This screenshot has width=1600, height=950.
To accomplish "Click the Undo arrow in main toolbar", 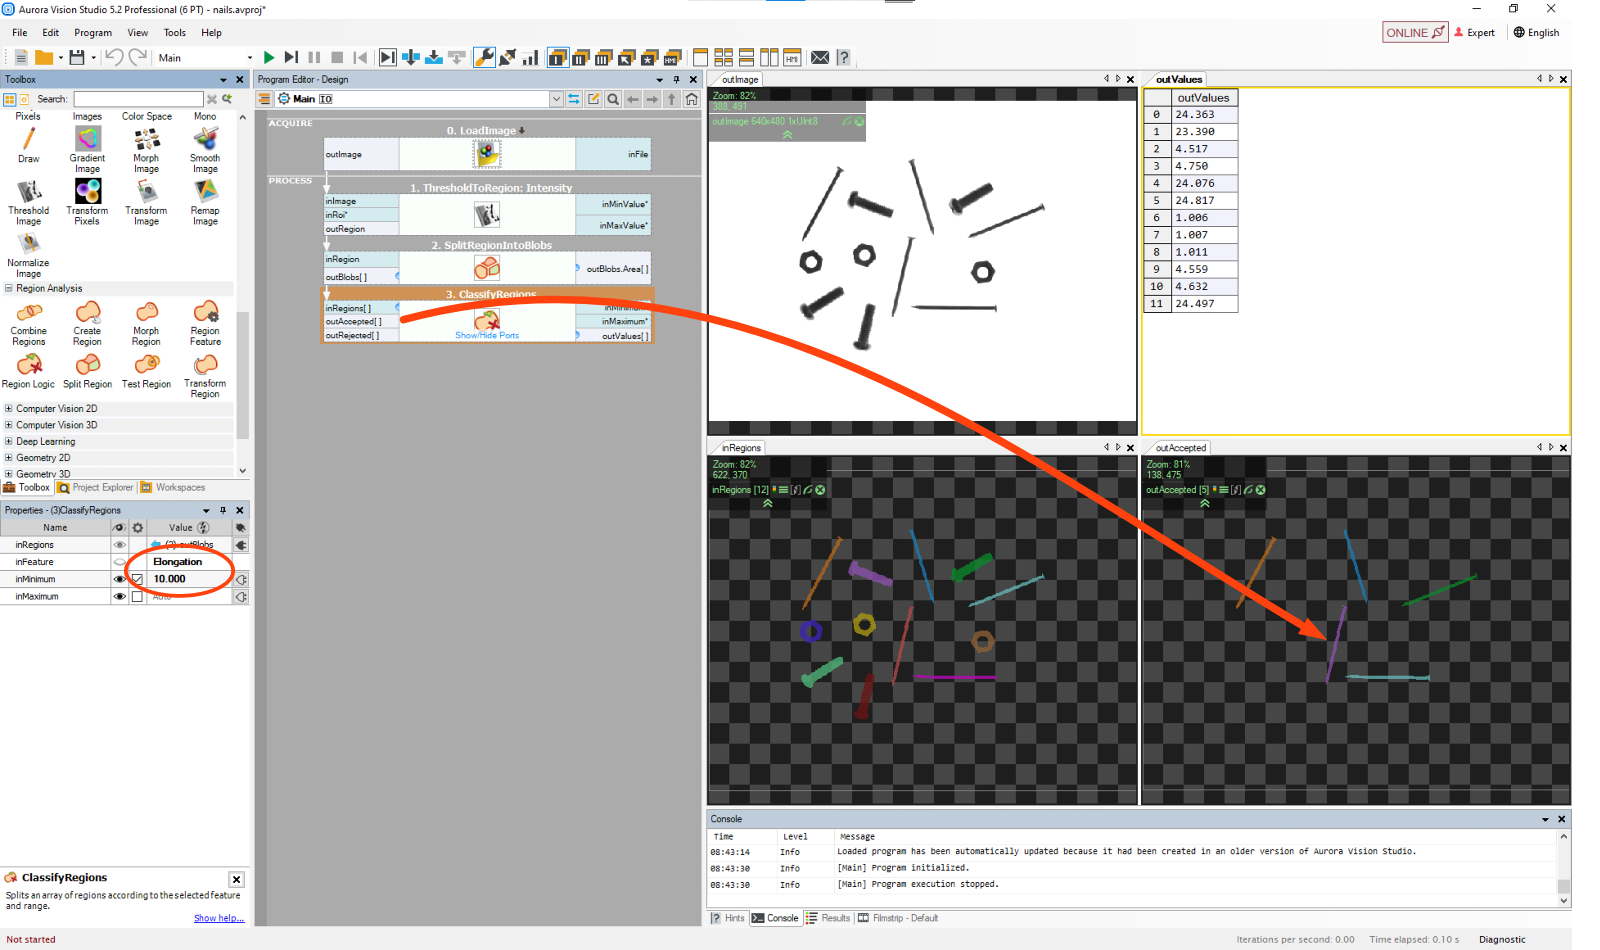I will tap(114, 58).
